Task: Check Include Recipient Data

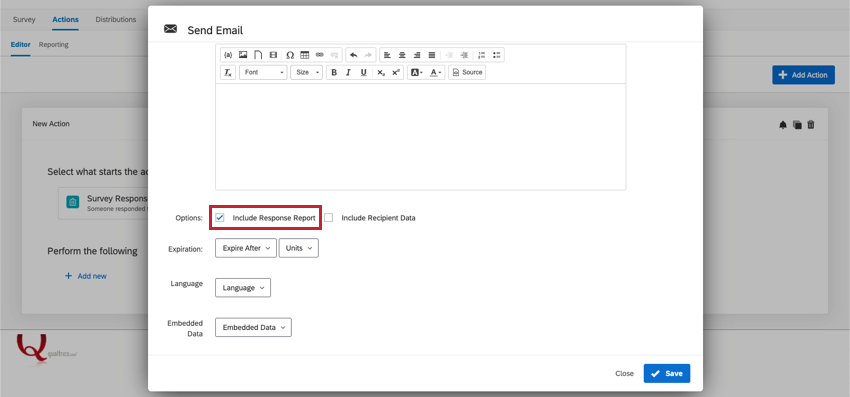Action: tap(329, 217)
